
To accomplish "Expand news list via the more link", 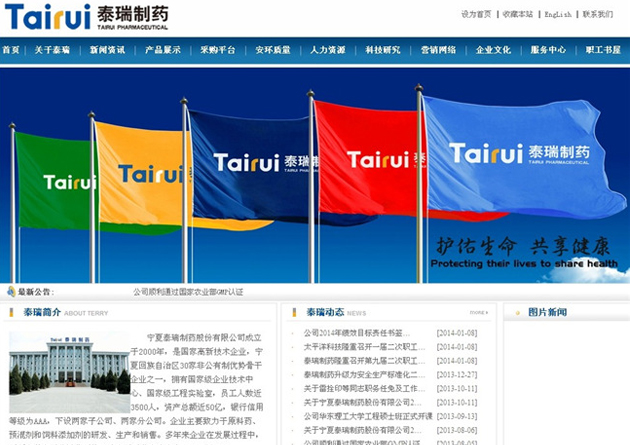I will click(x=478, y=312).
